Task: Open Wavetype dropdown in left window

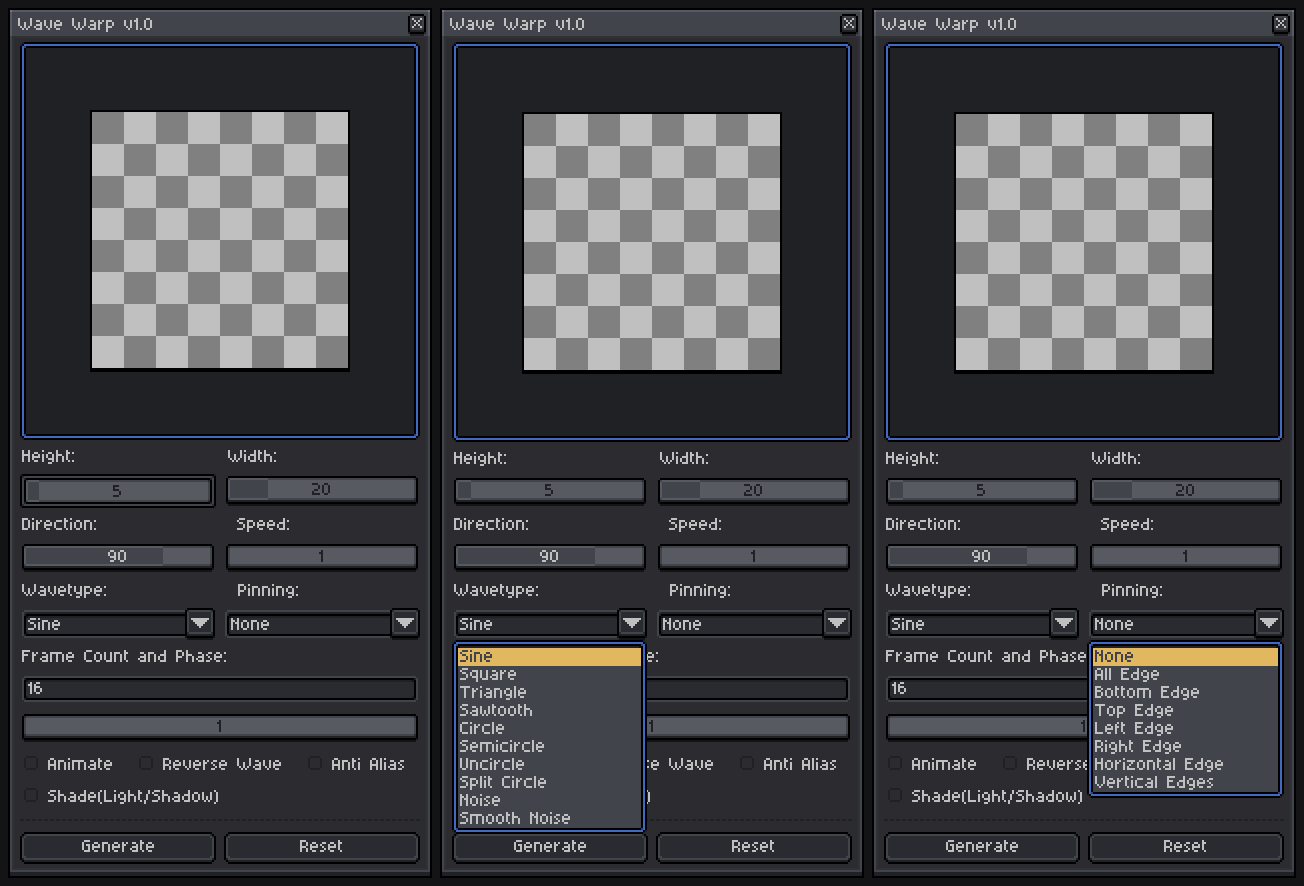Action: [200, 623]
